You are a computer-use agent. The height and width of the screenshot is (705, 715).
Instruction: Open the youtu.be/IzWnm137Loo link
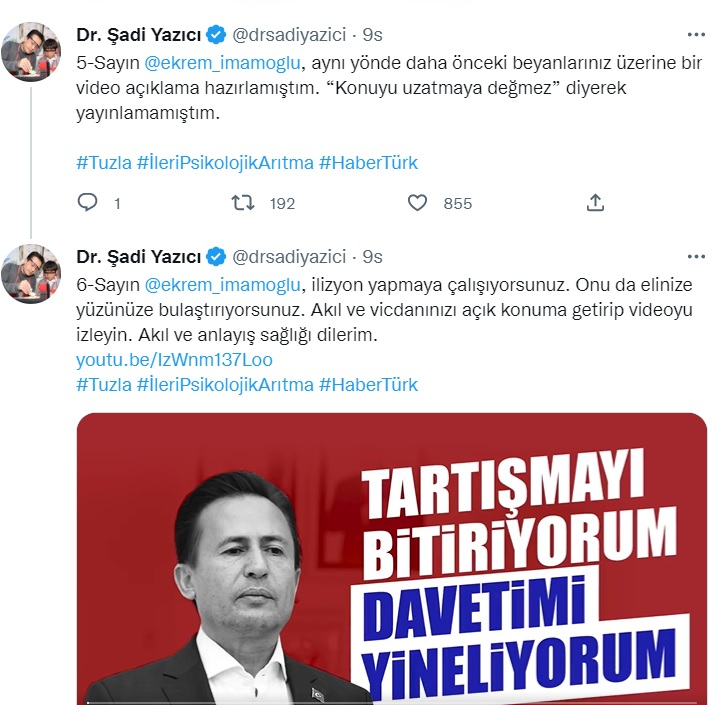coord(174,360)
